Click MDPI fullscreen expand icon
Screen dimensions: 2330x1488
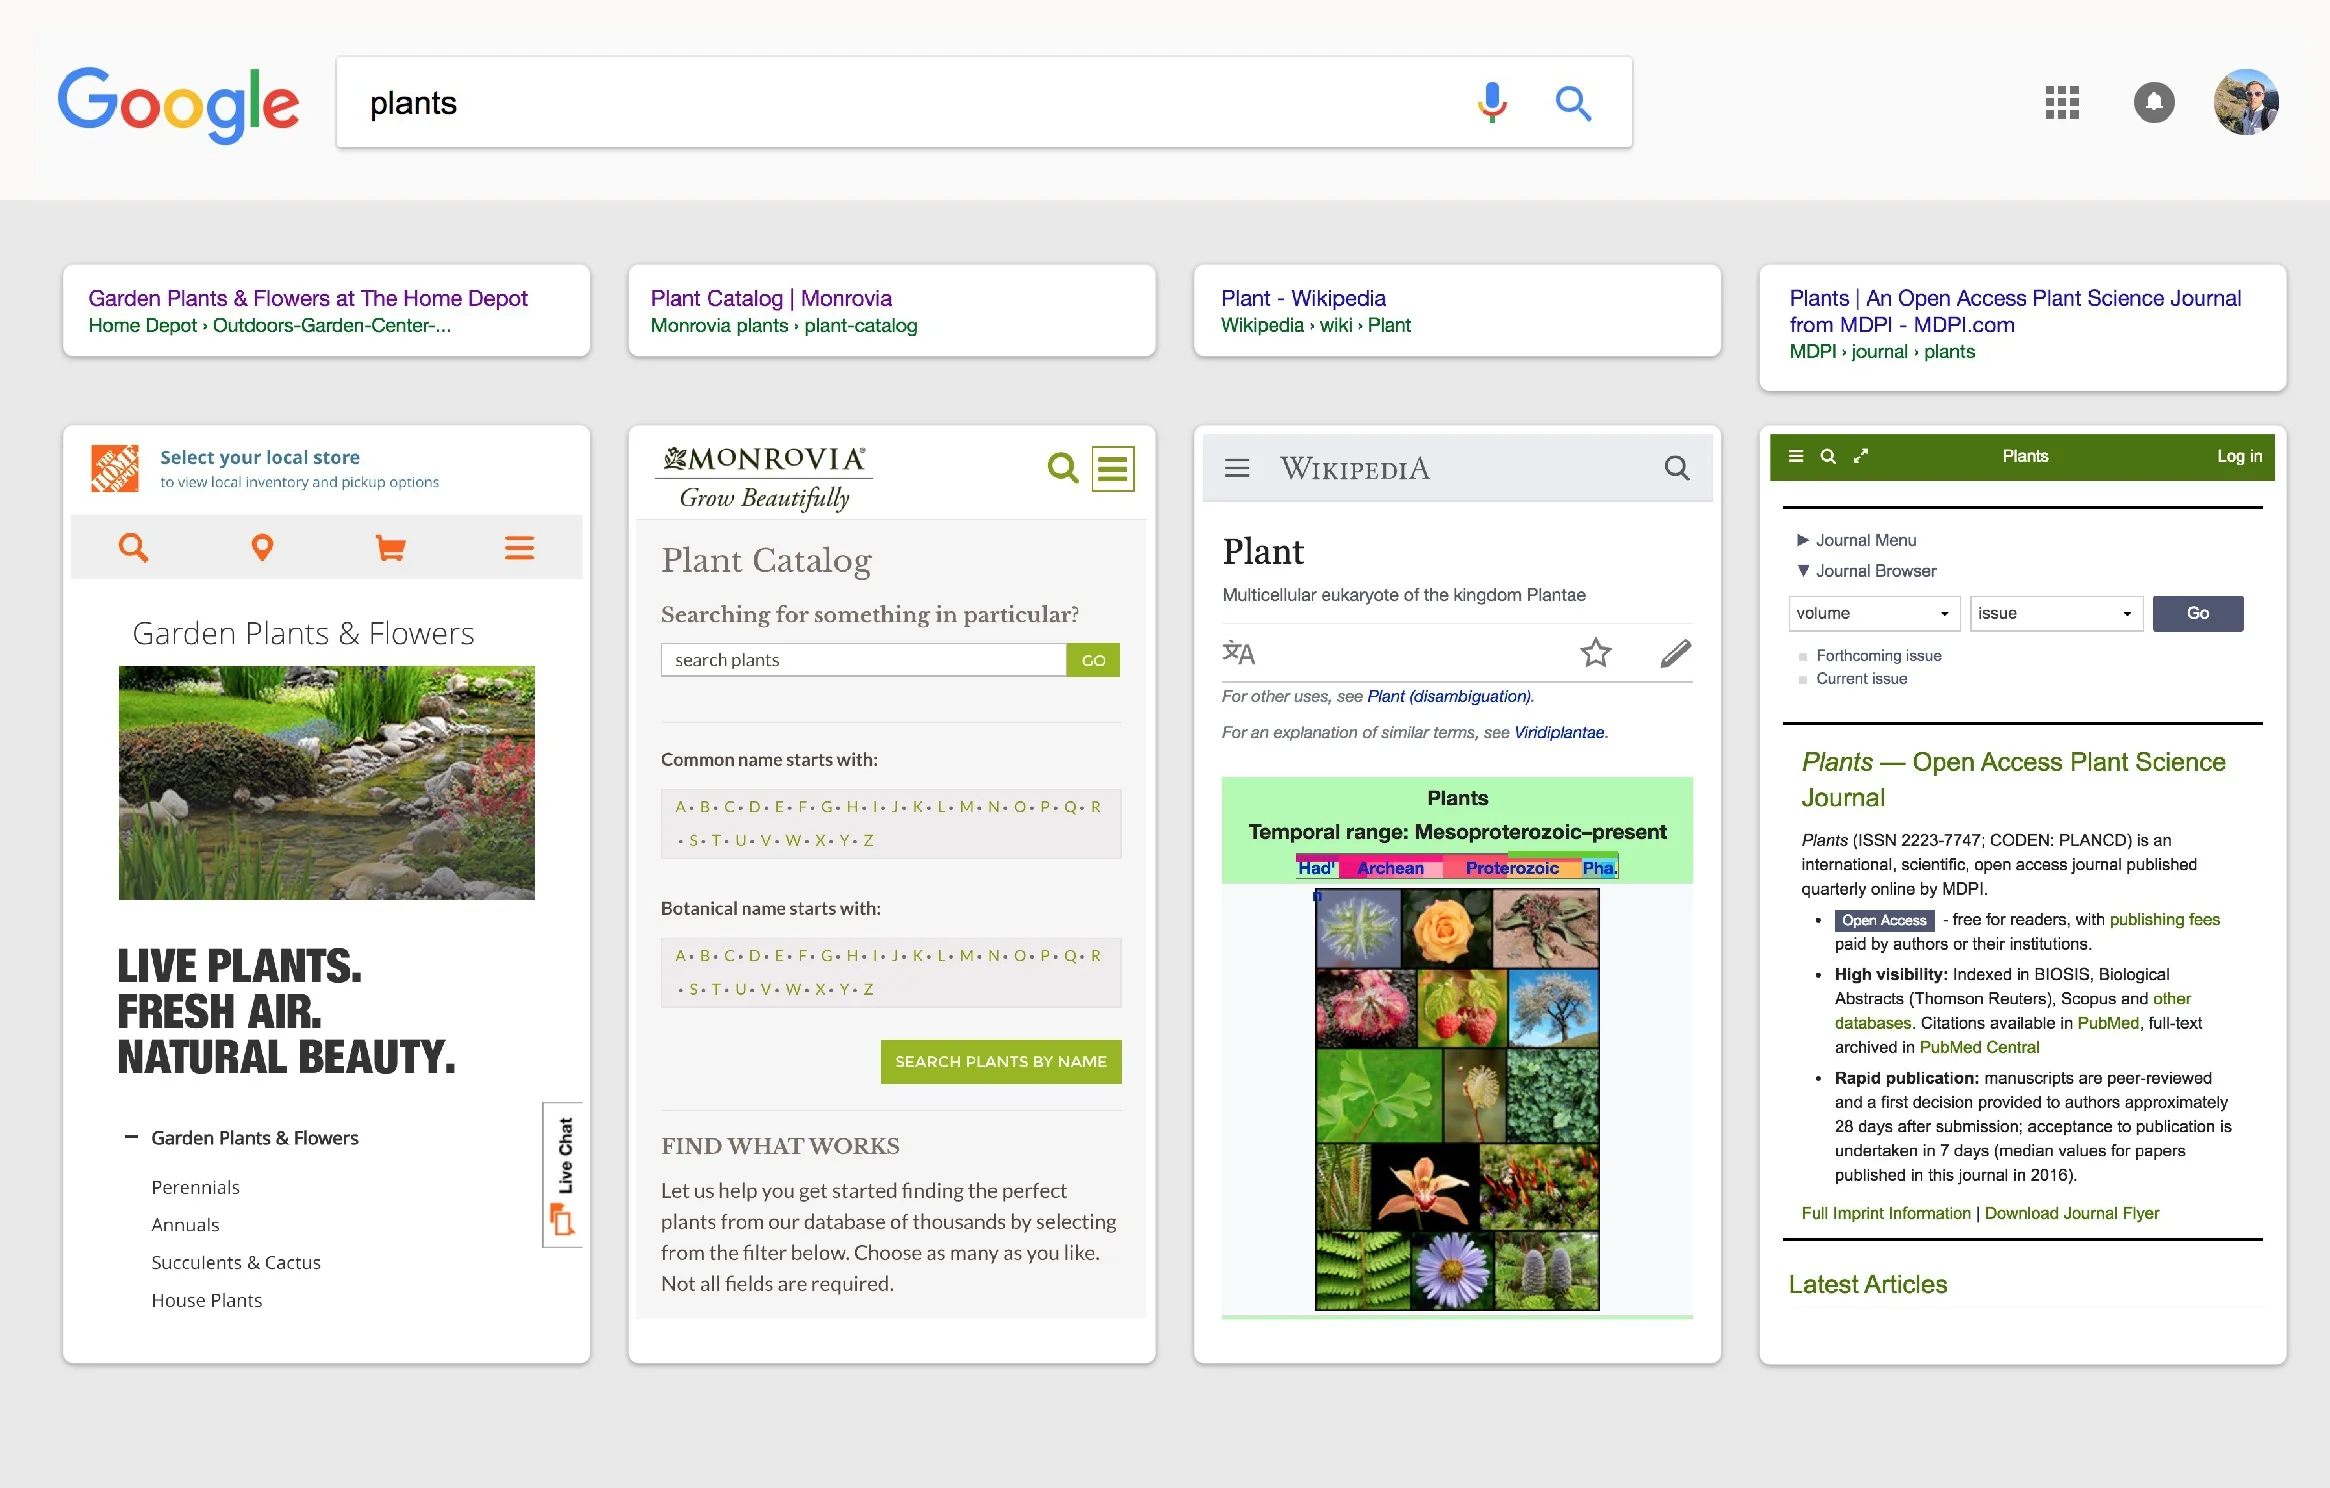point(1861,456)
